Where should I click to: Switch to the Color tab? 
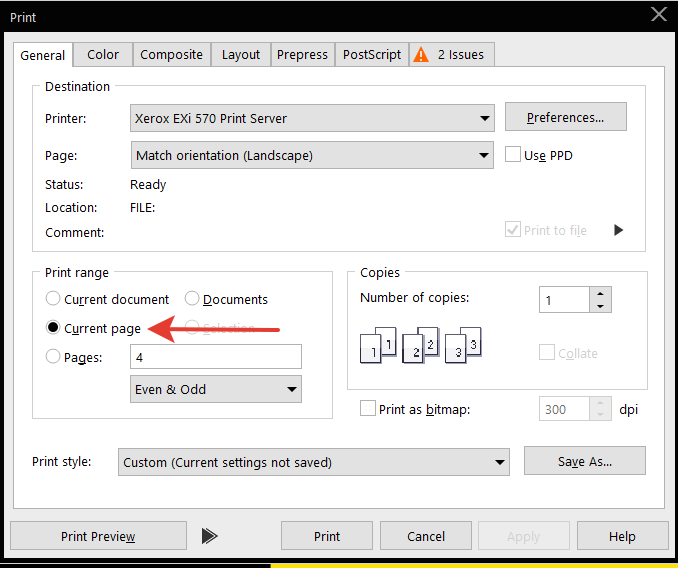coord(103,54)
